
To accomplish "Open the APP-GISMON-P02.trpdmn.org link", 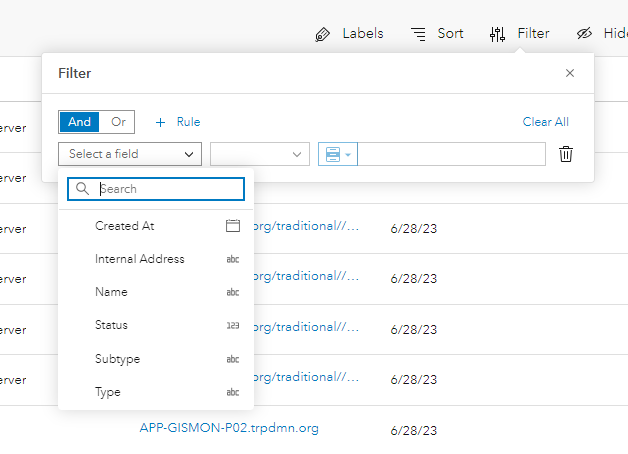I will [x=229, y=428].
